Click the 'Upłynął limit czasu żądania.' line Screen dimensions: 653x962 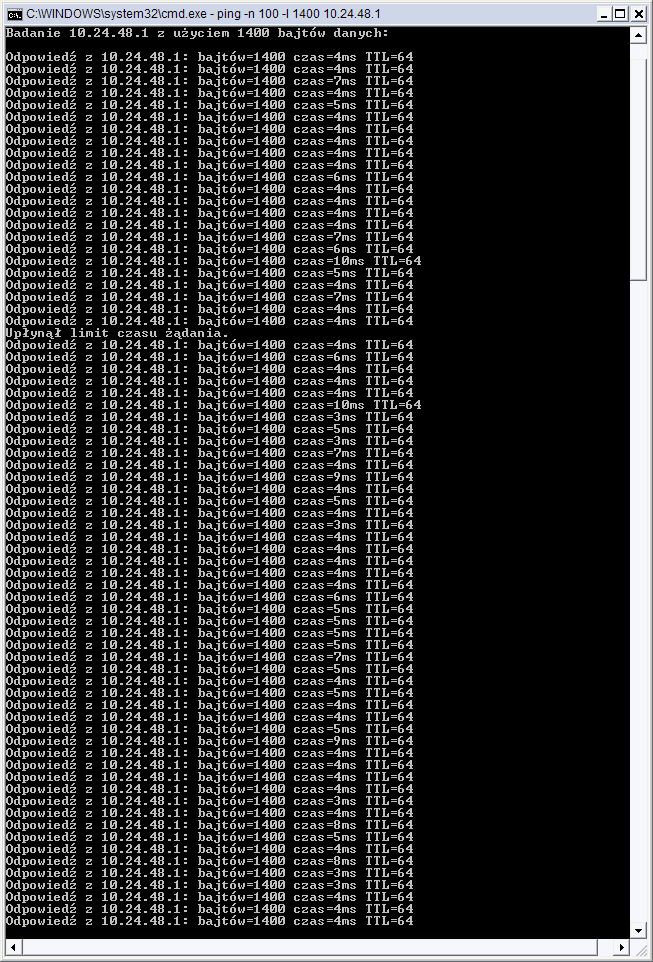click(117, 333)
